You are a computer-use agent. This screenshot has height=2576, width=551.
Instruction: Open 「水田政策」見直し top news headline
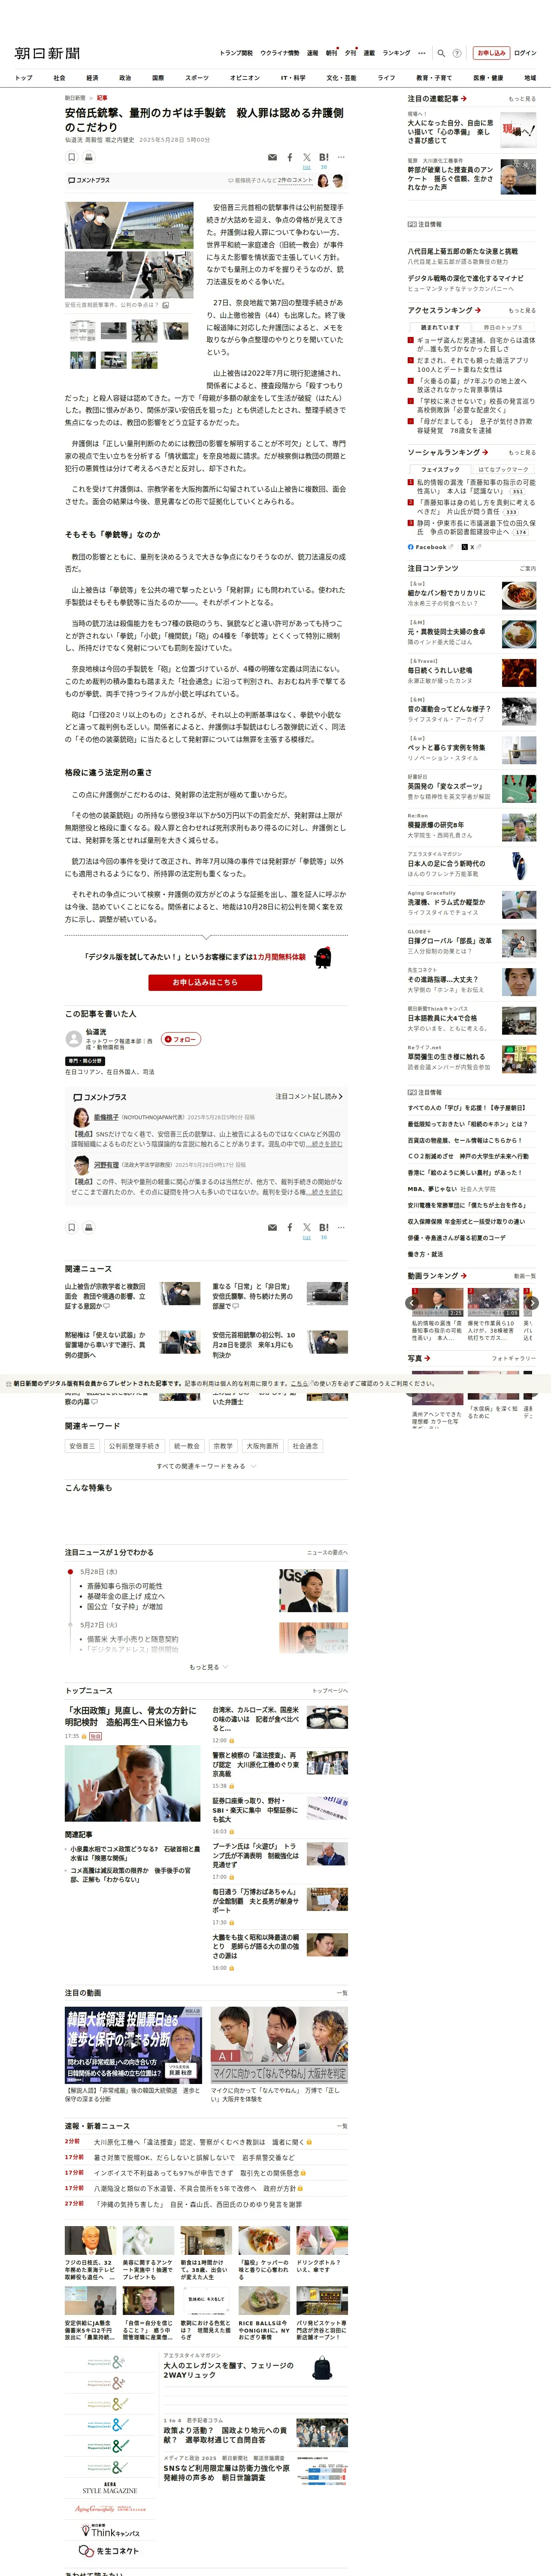click(130, 1717)
